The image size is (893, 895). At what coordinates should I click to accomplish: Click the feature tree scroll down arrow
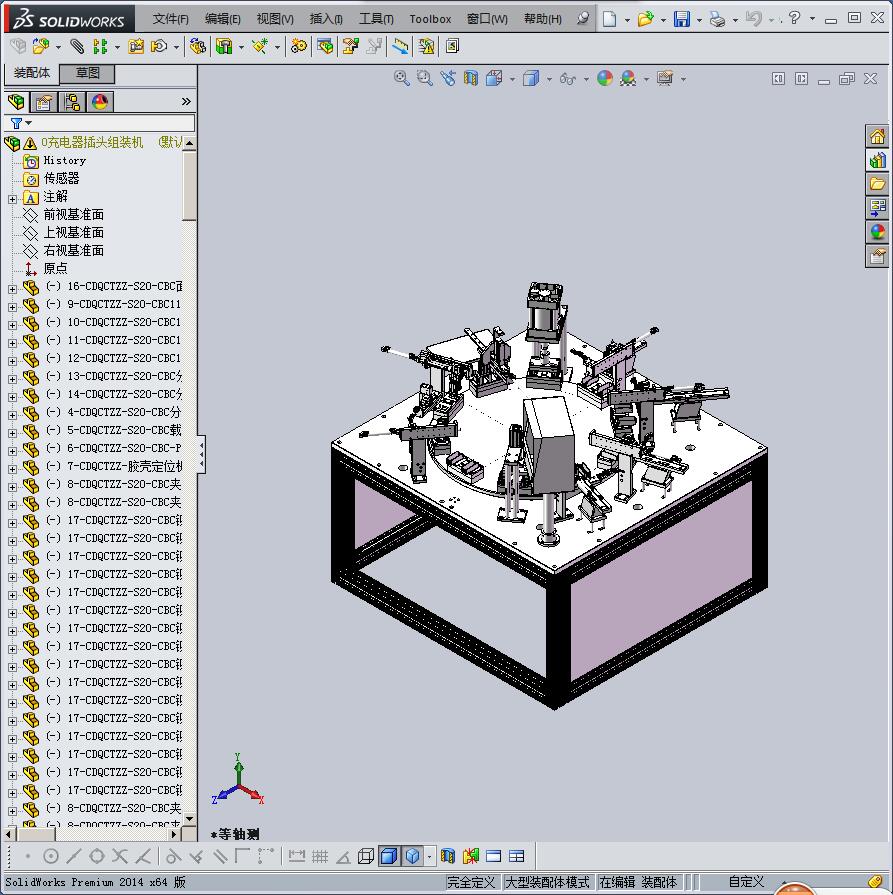[x=190, y=818]
